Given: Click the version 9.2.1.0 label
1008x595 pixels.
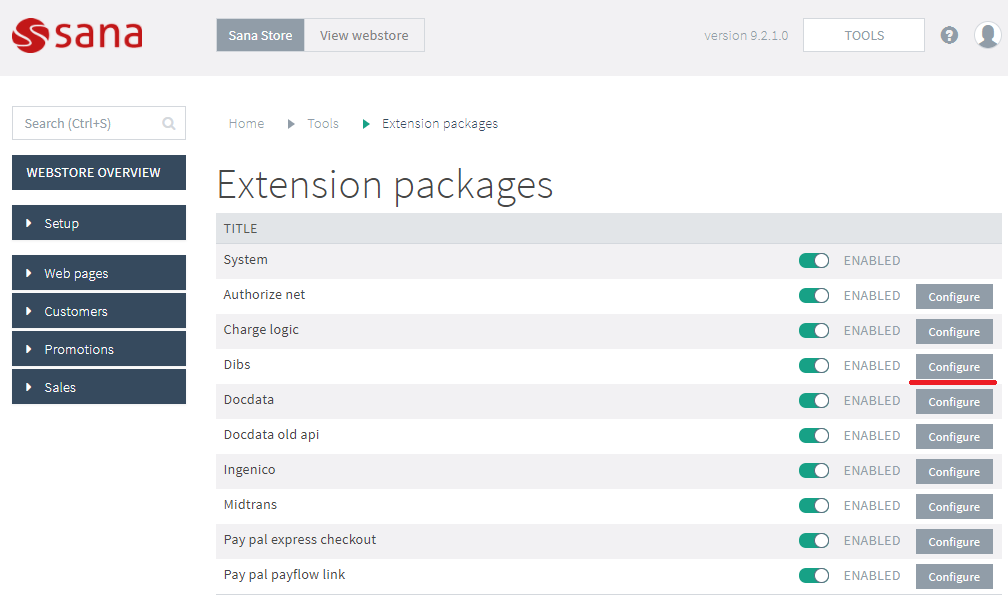Looking at the screenshot, I should coord(746,35).
